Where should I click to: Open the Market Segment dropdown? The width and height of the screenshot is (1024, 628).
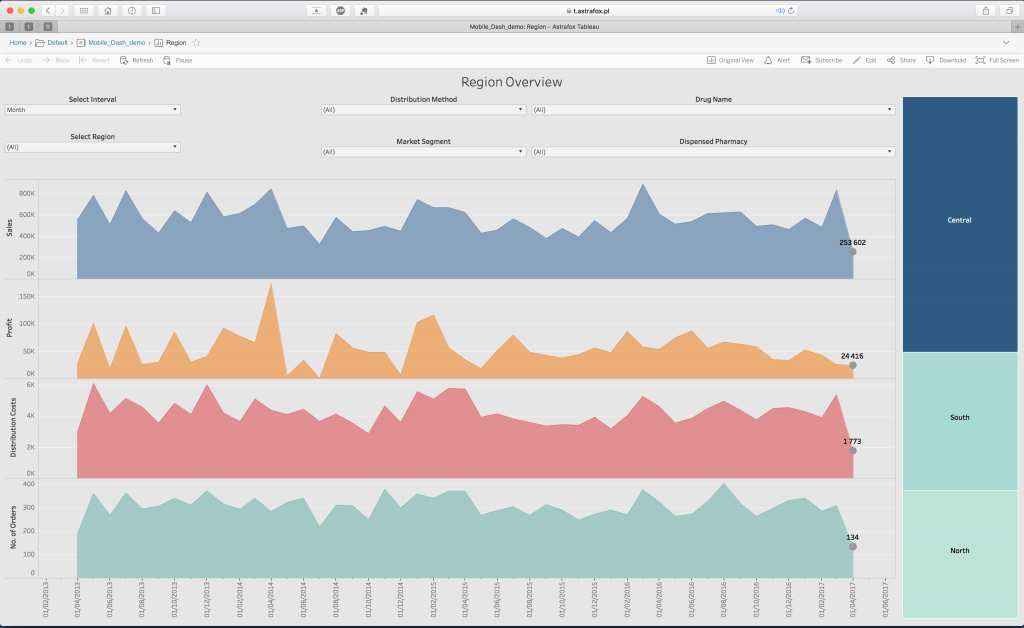click(x=423, y=152)
